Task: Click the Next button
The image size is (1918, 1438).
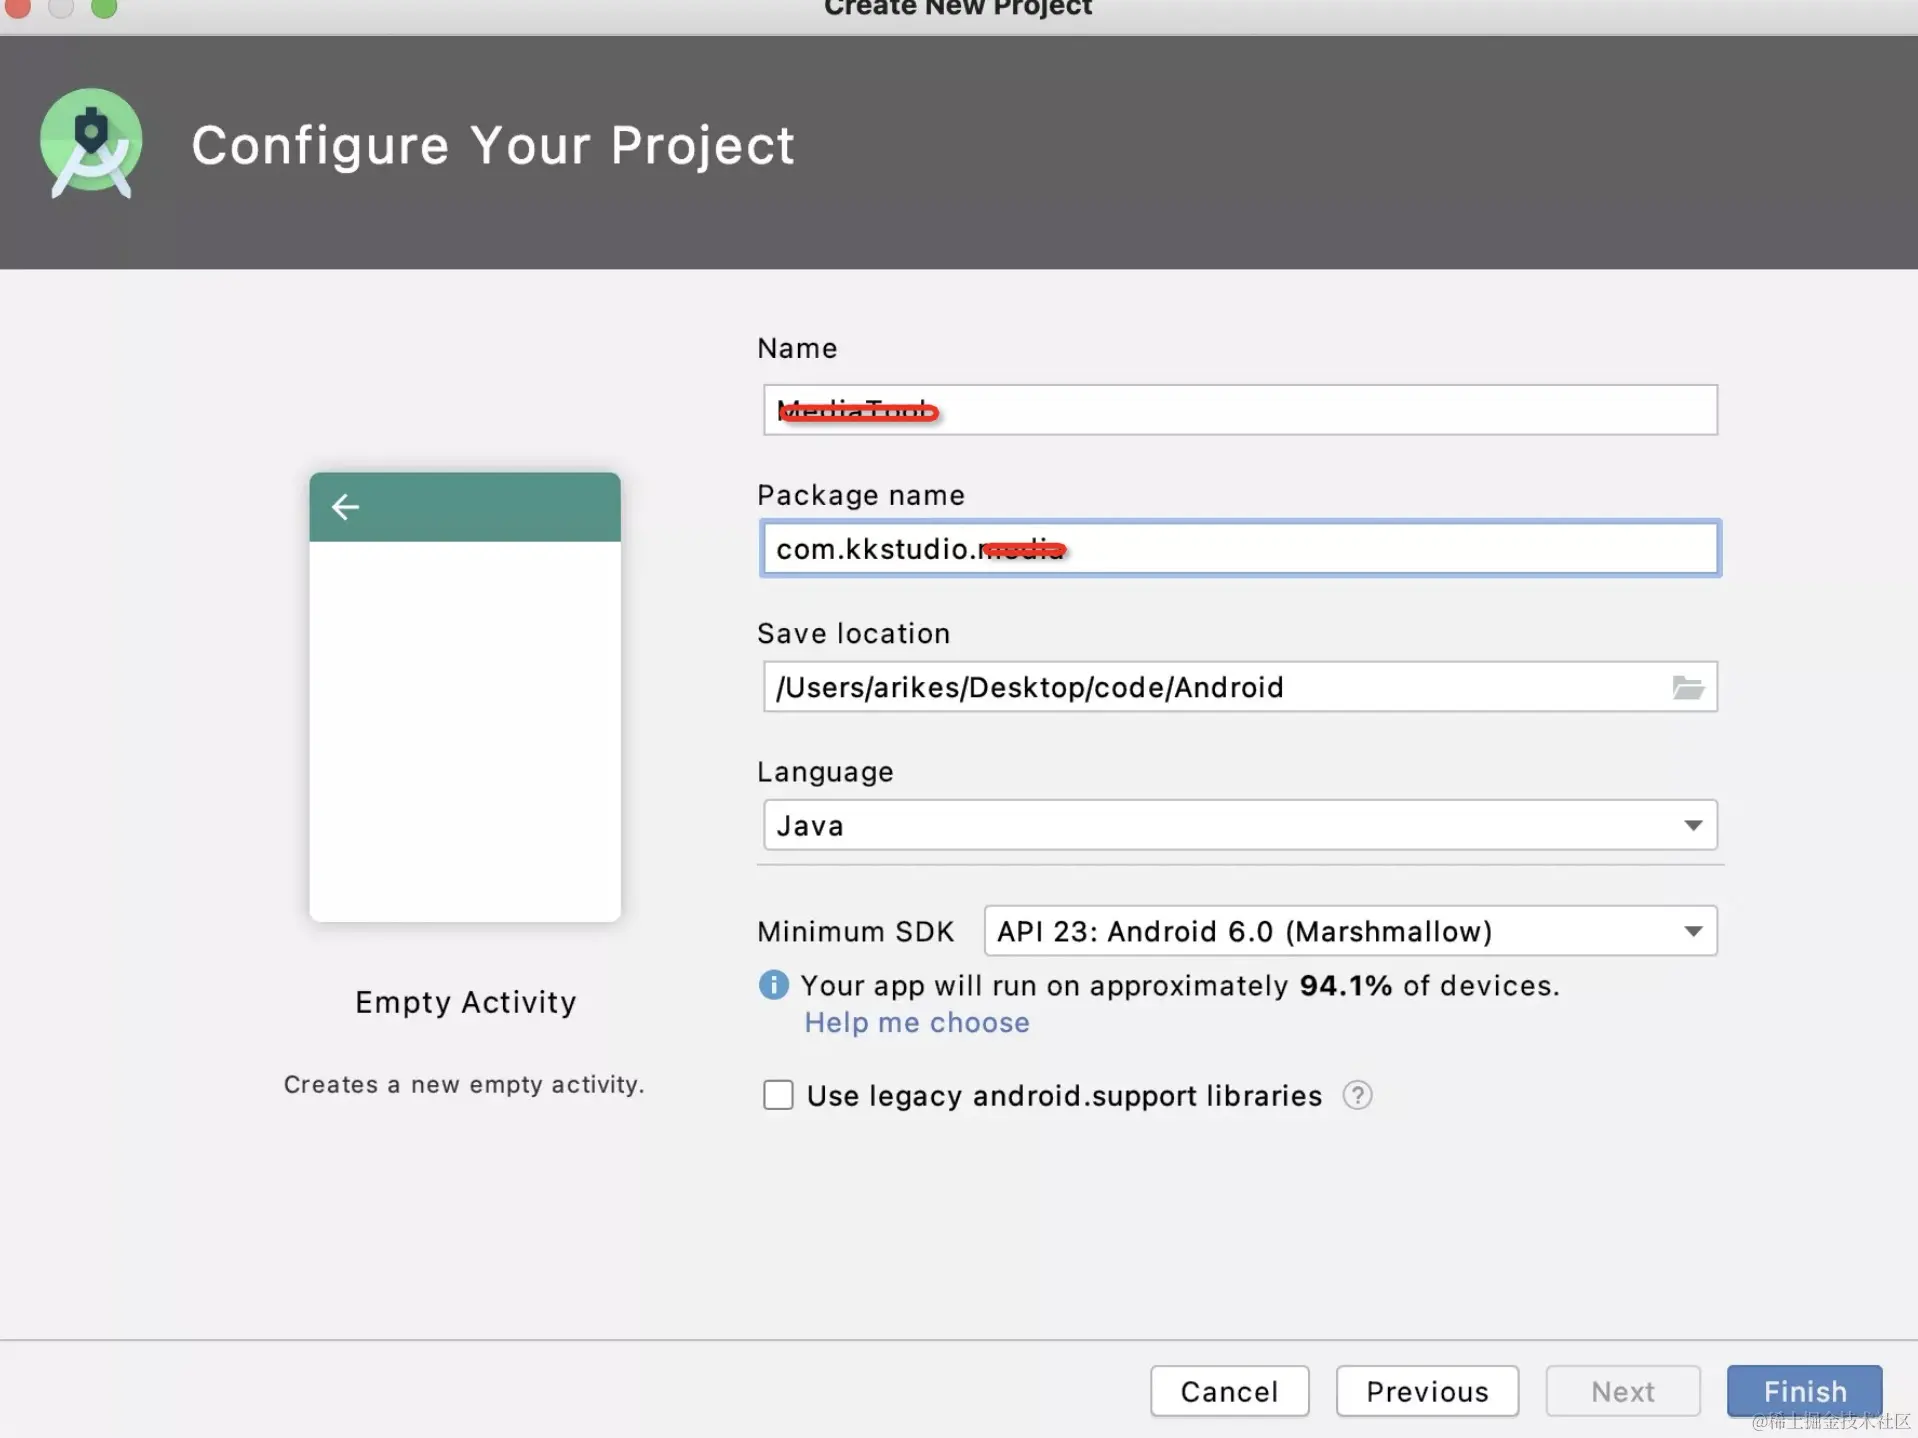Action: point(1622,1391)
